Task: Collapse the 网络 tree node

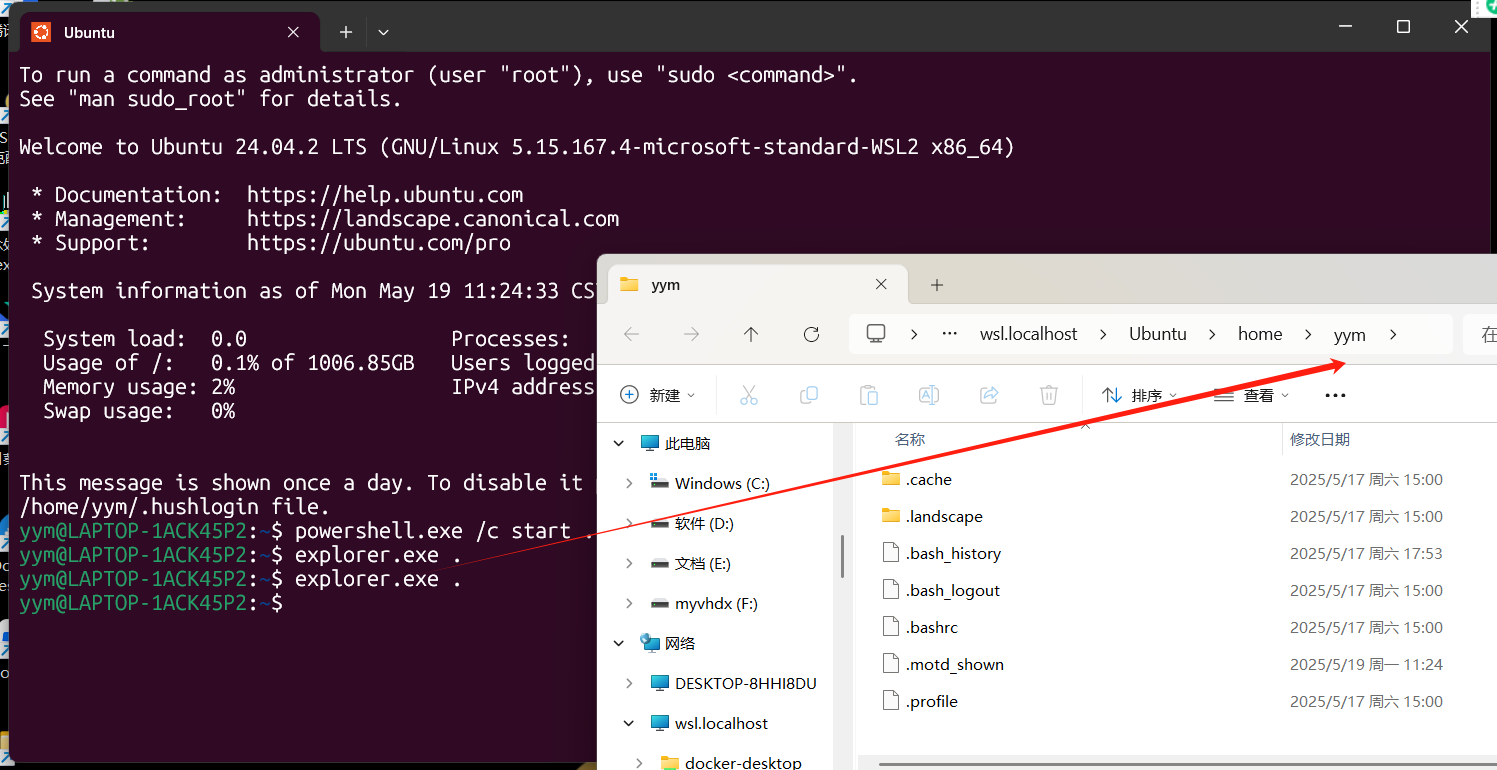Action: point(619,643)
